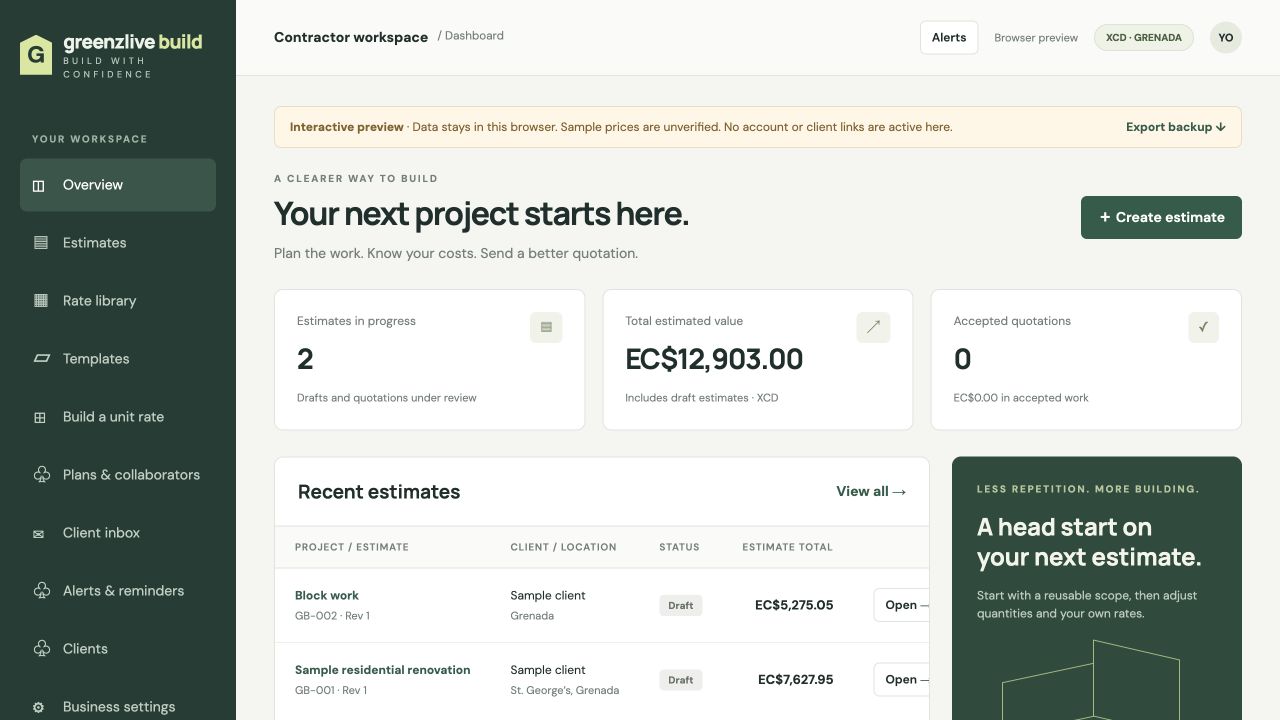Screen dimensions: 1280x720
Task: Click the head start promo card heading
Action: (x=1089, y=542)
